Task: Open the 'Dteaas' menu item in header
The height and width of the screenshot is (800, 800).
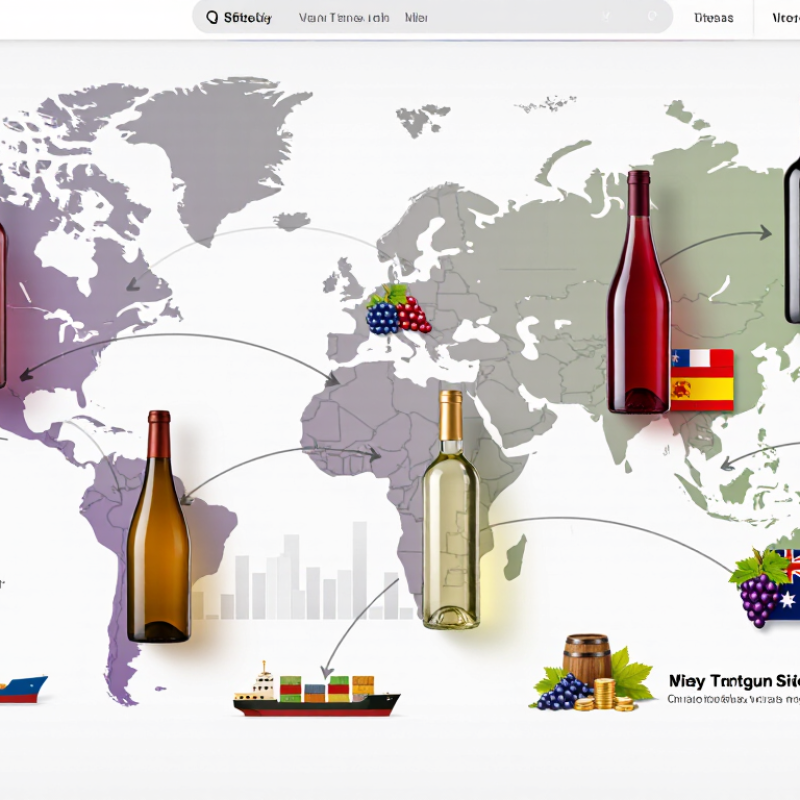Action: click(713, 18)
